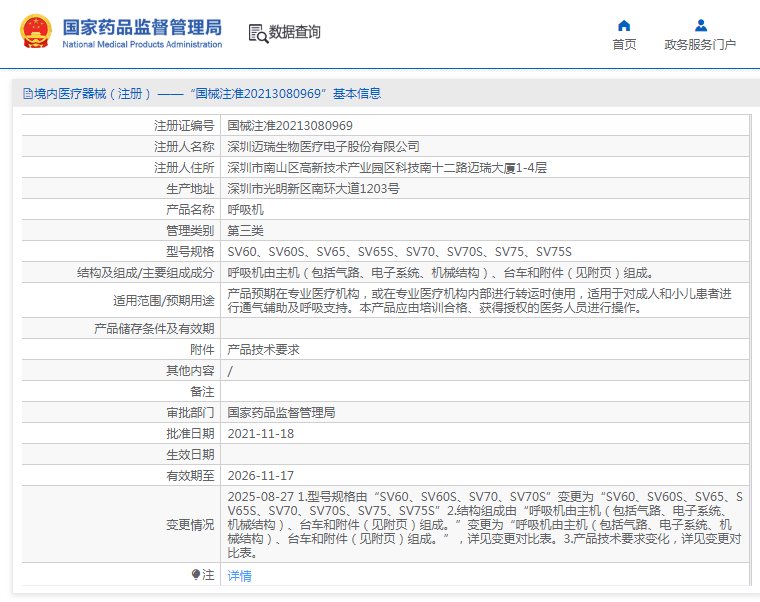Click the NMPA national emblem logo
The height and width of the screenshot is (602, 760).
(x=35, y=32)
